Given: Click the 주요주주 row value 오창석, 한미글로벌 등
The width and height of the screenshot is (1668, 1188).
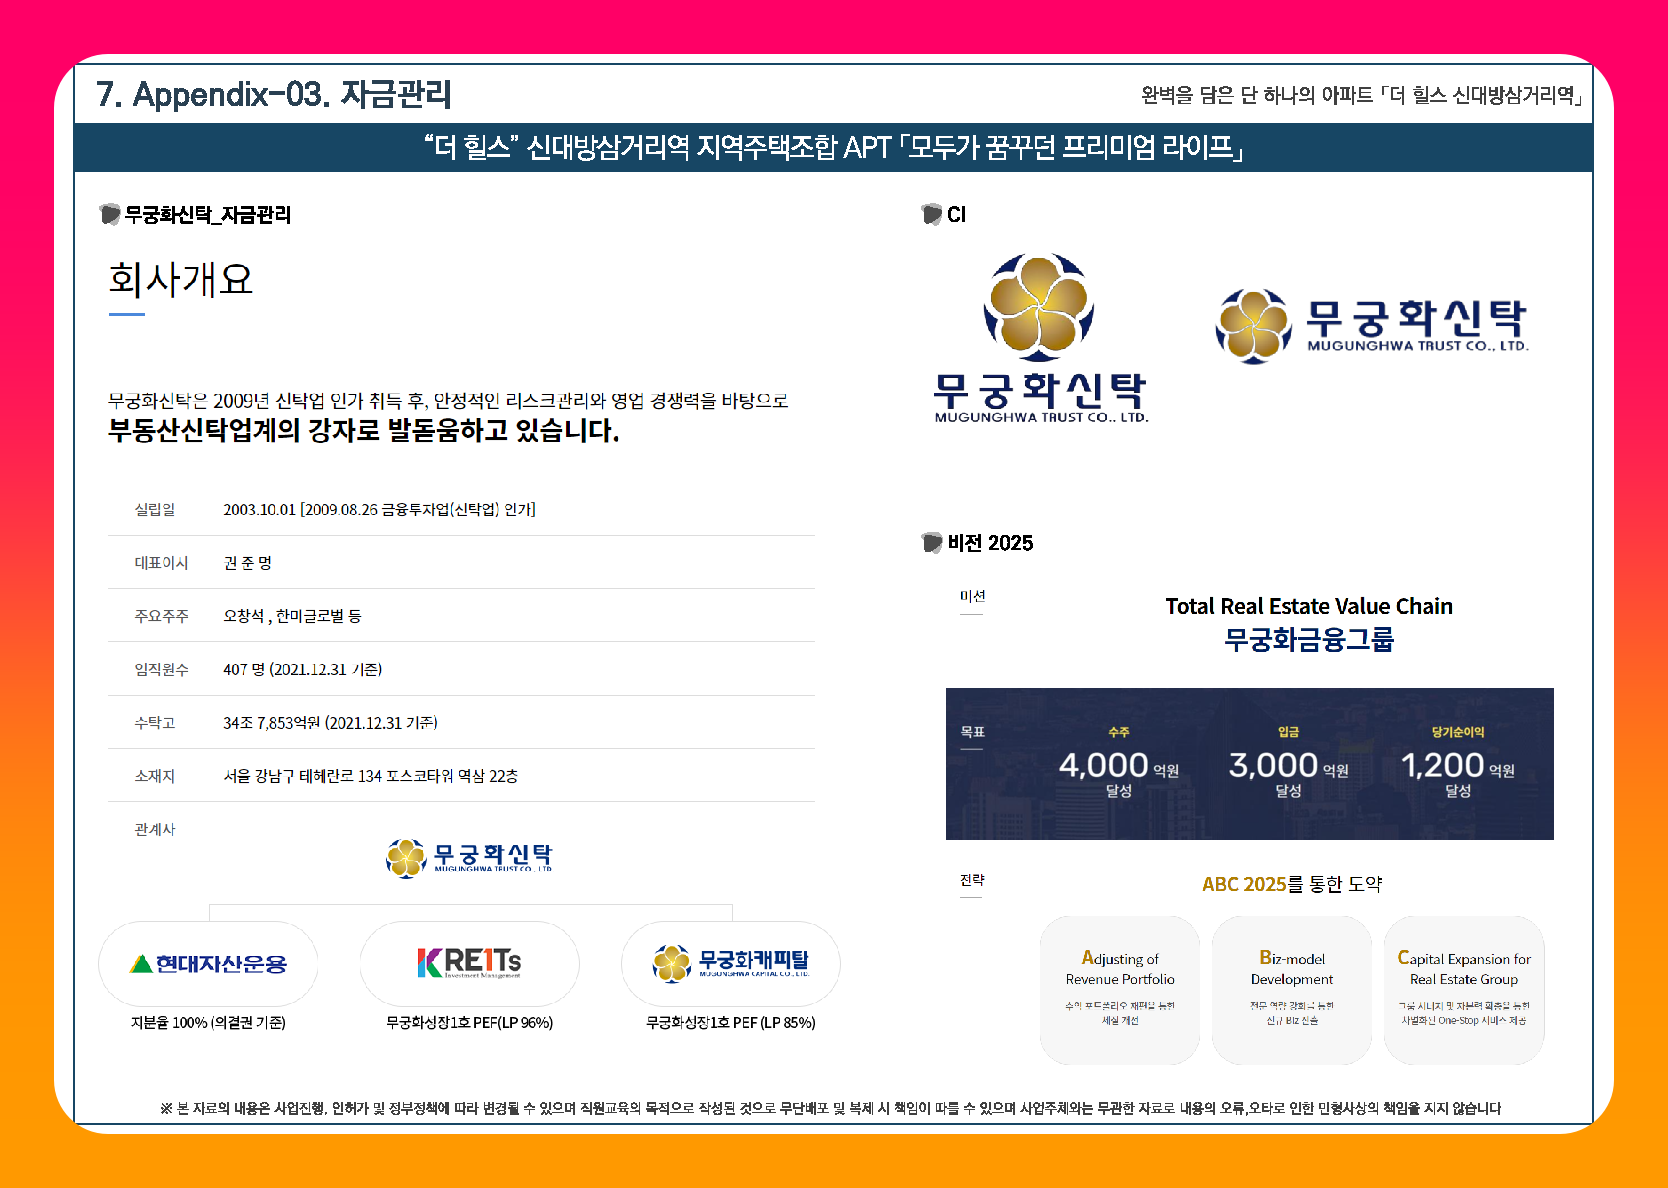Looking at the screenshot, I should coord(292,616).
